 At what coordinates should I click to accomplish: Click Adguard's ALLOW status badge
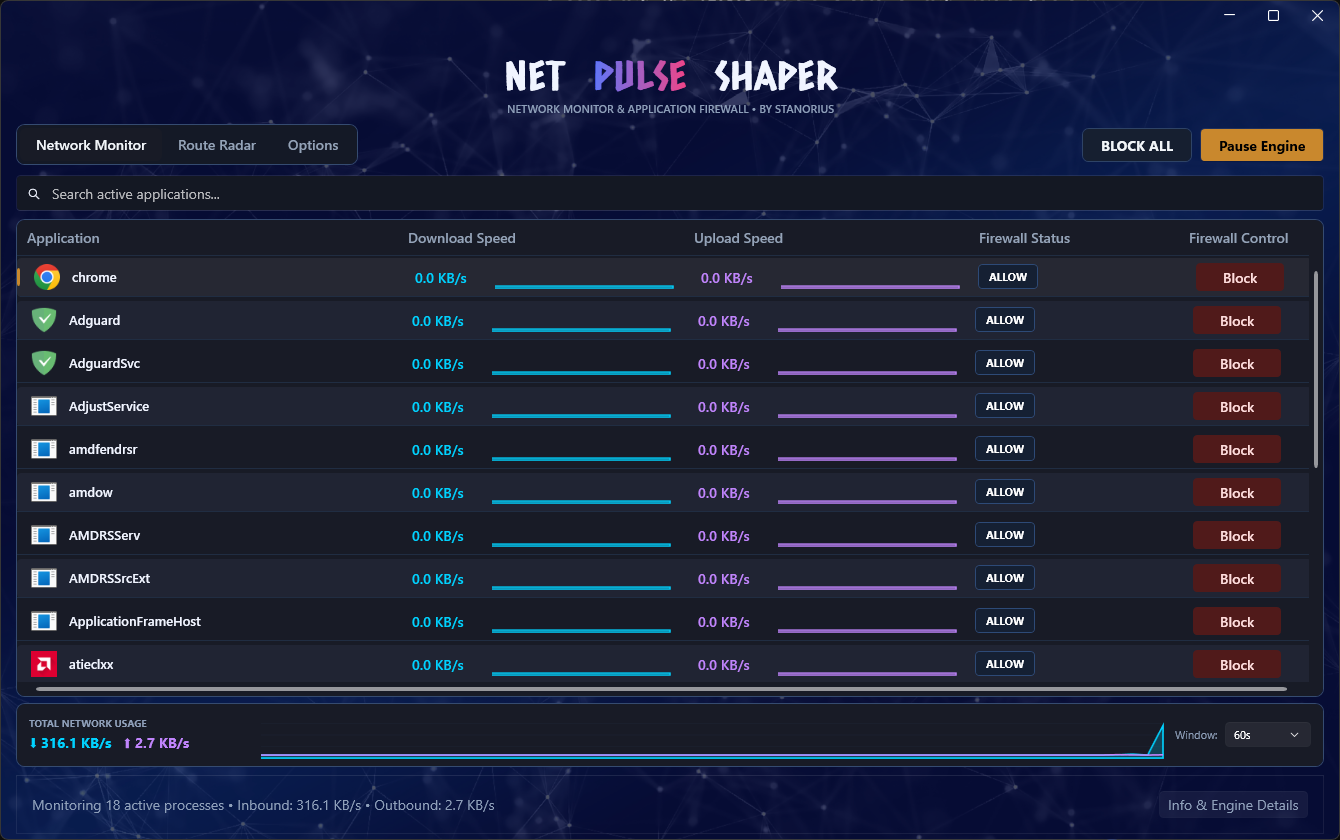click(1005, 320)
